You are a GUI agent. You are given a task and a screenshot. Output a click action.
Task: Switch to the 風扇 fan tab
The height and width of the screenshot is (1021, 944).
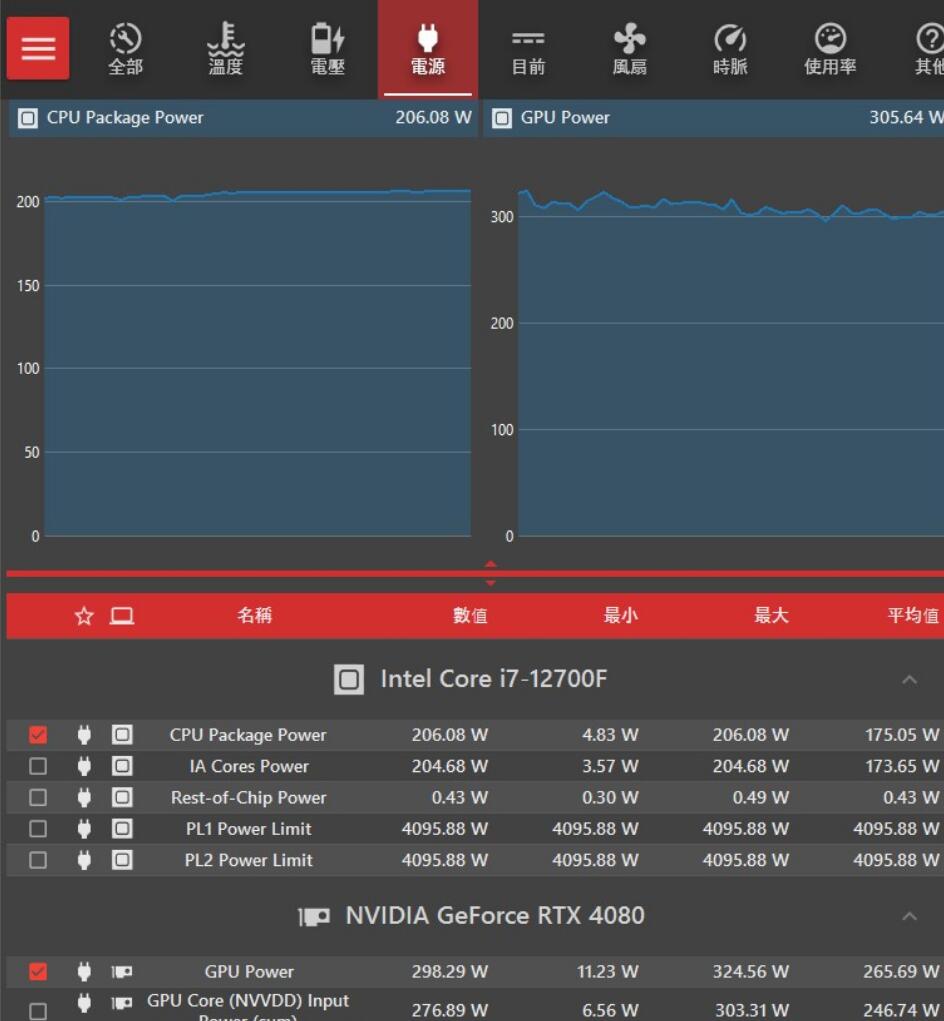point(629,49)
